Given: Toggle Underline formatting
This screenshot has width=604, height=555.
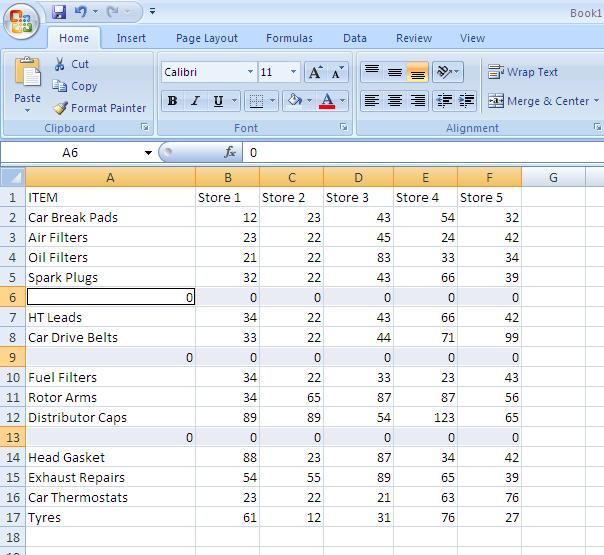Looking at the screenshot, I should click(218, 101).
